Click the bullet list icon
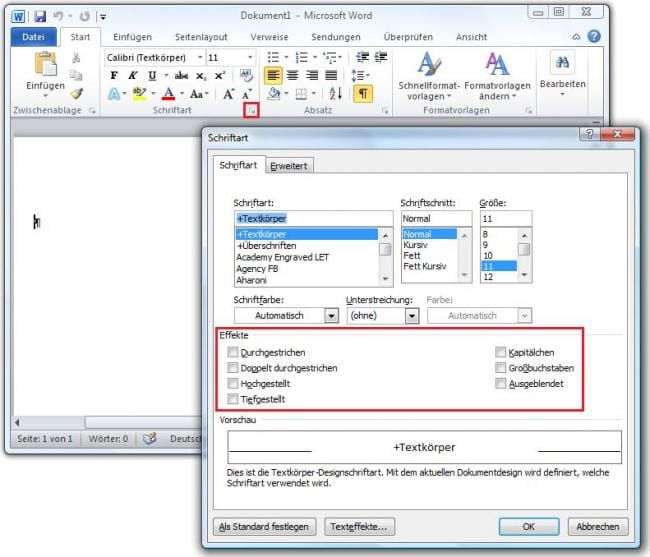The width and height of the screenshot is (650, 557). click(x=273, y=57)
